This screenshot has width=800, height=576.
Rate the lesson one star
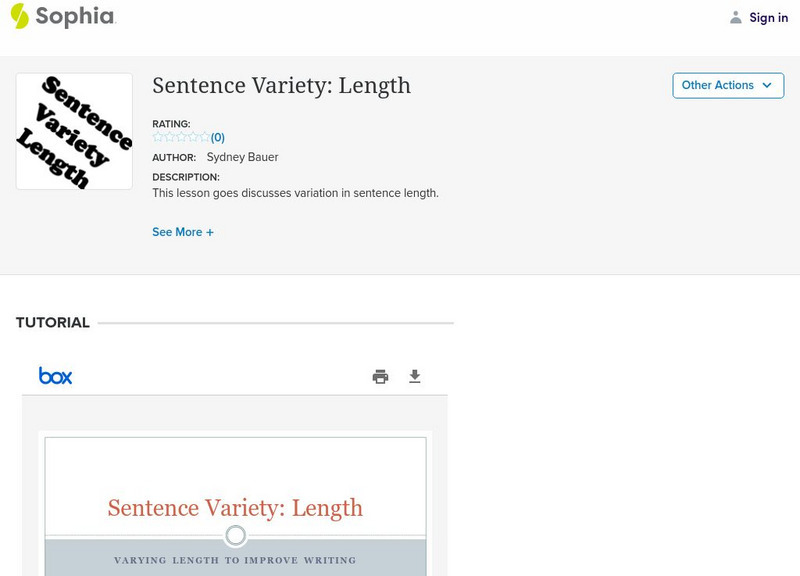158,137
